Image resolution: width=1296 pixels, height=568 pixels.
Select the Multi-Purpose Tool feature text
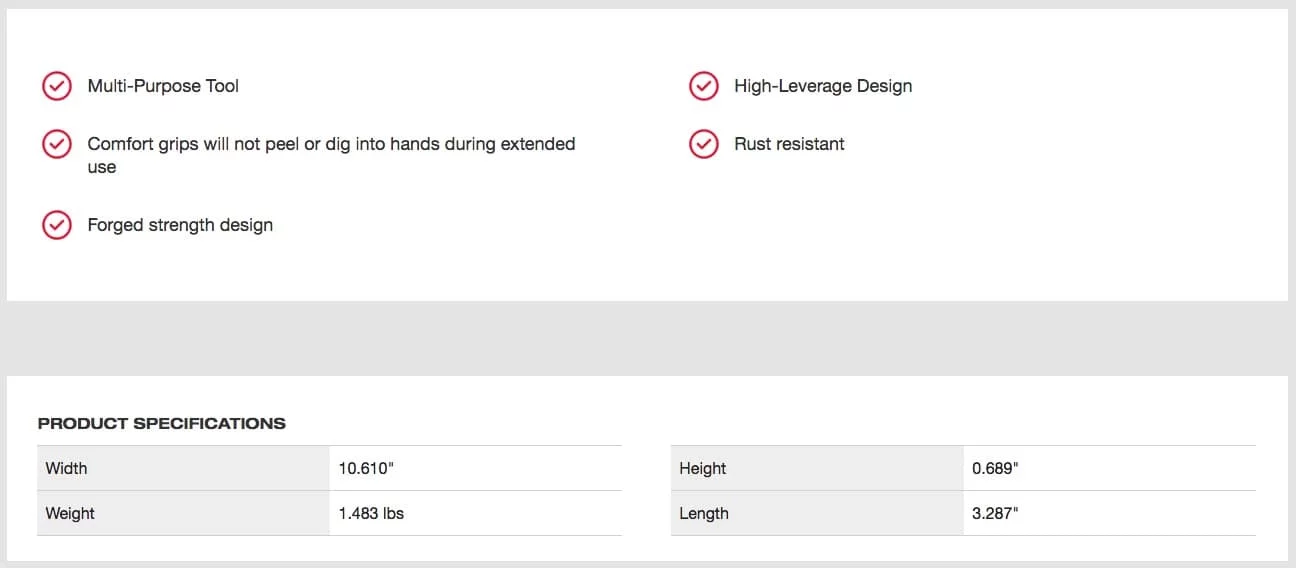(163, 86)
